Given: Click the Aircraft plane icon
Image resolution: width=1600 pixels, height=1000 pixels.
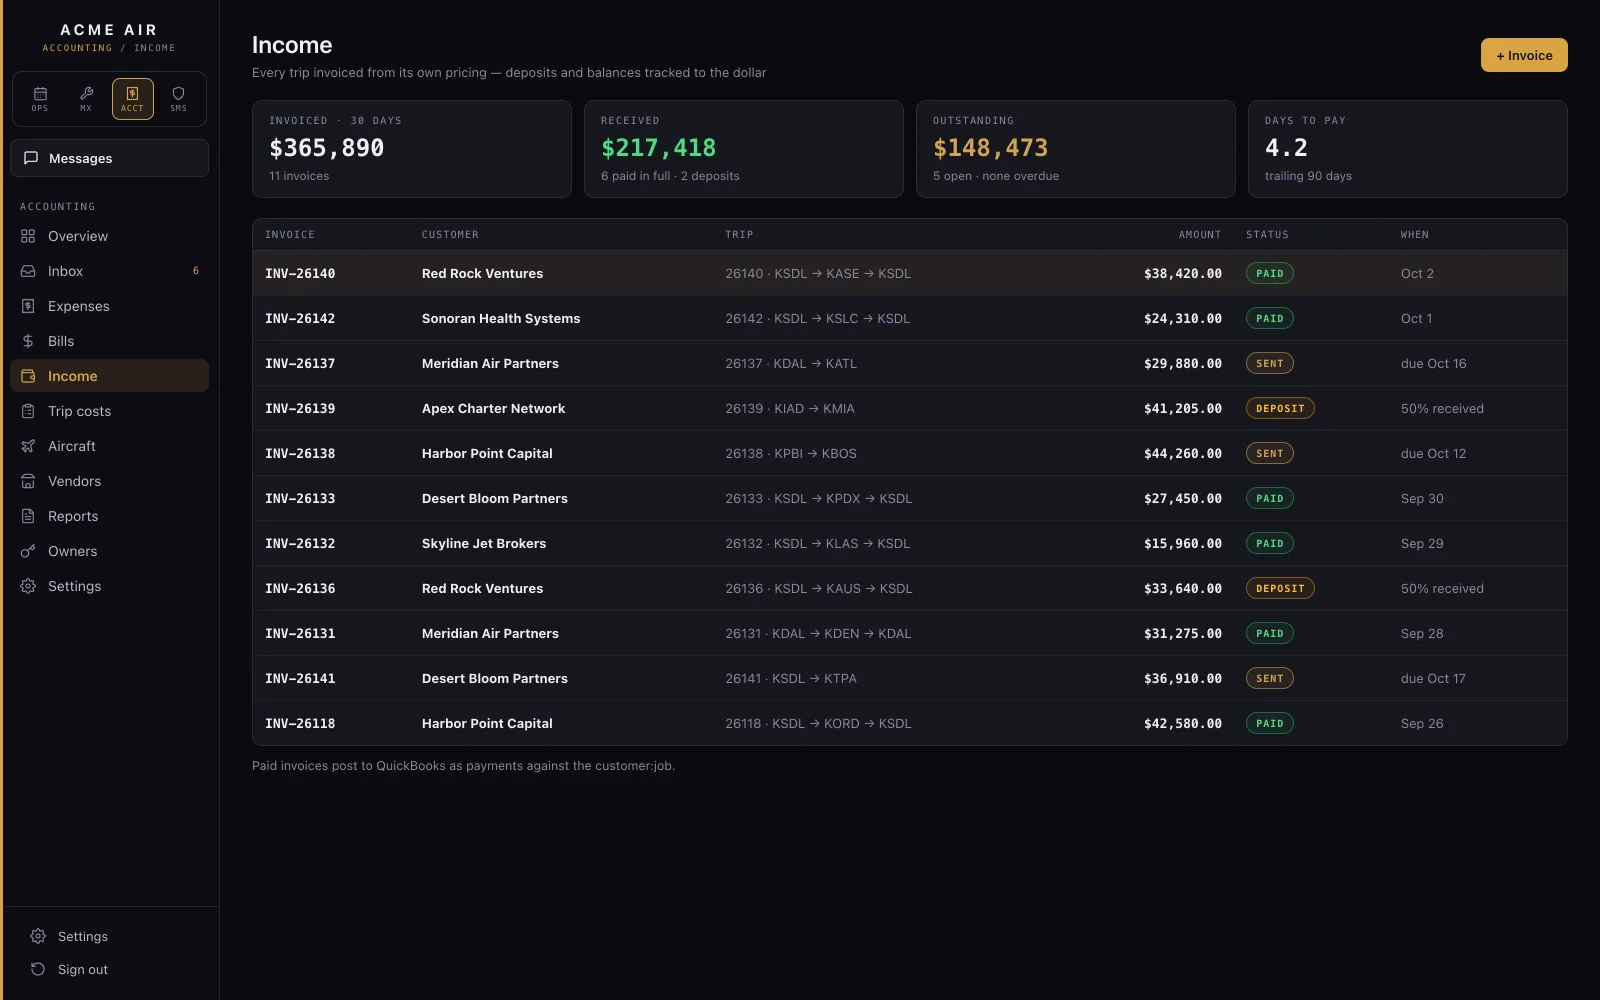Looking at the screenshot, I should click(x=28, y=446).
